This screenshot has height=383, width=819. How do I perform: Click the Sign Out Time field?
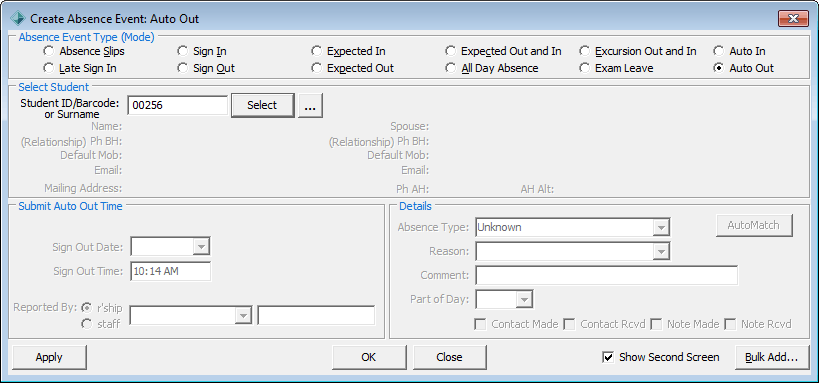pos(171,271)
